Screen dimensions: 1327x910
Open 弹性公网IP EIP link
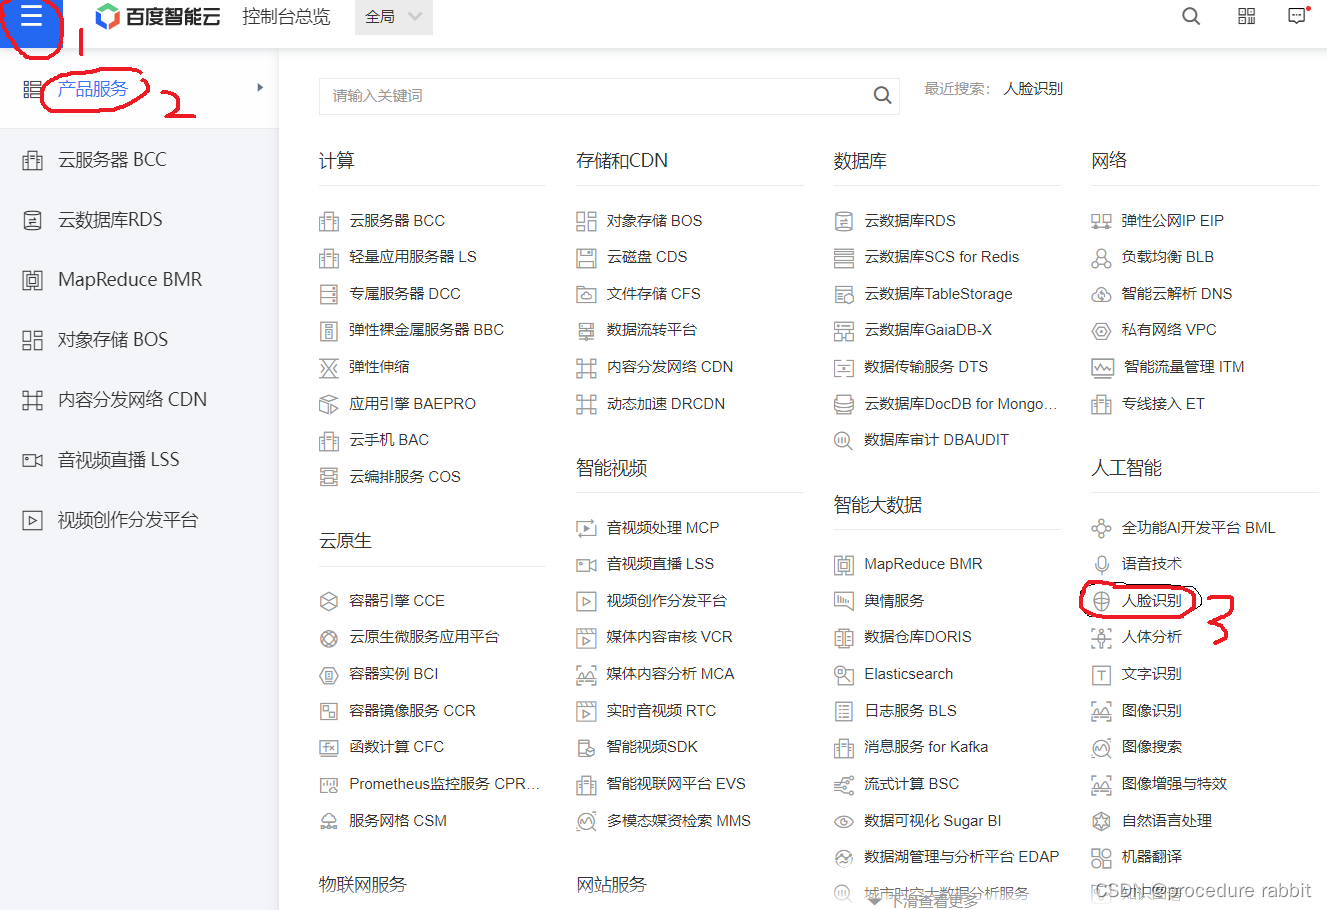(x=1172, y=220)
